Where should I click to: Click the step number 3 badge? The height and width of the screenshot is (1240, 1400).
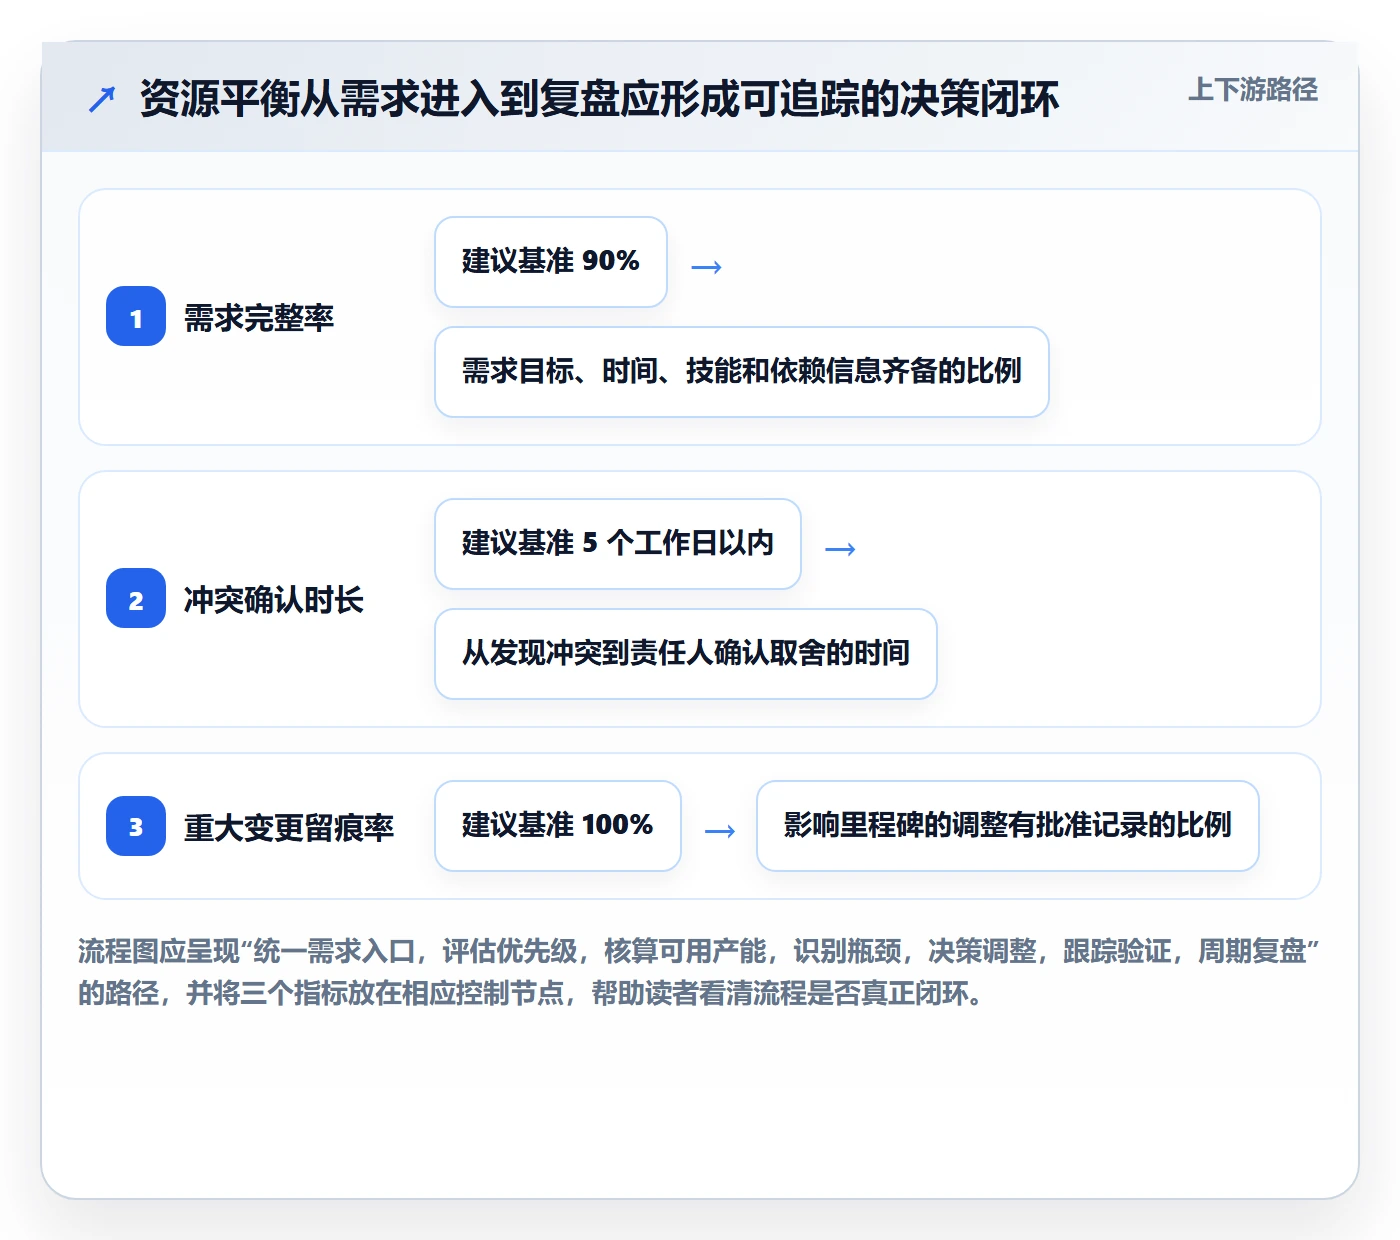tap(136, 826)
